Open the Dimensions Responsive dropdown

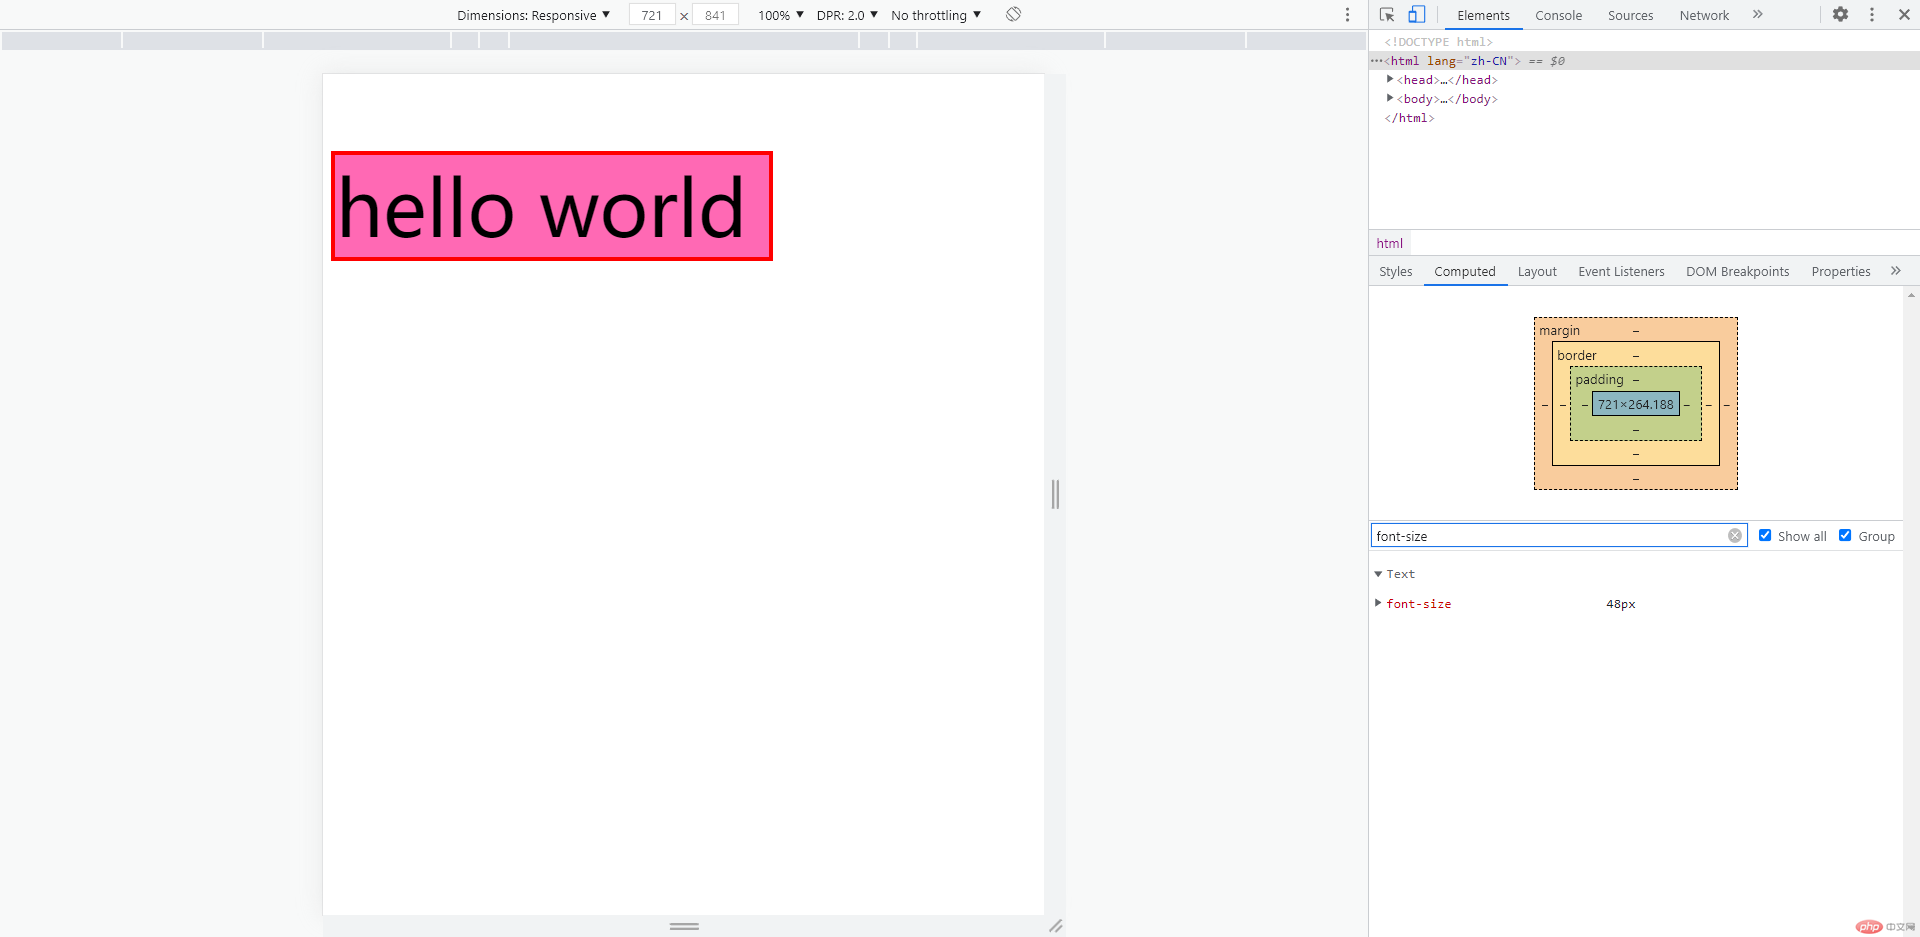pos(533,15)
